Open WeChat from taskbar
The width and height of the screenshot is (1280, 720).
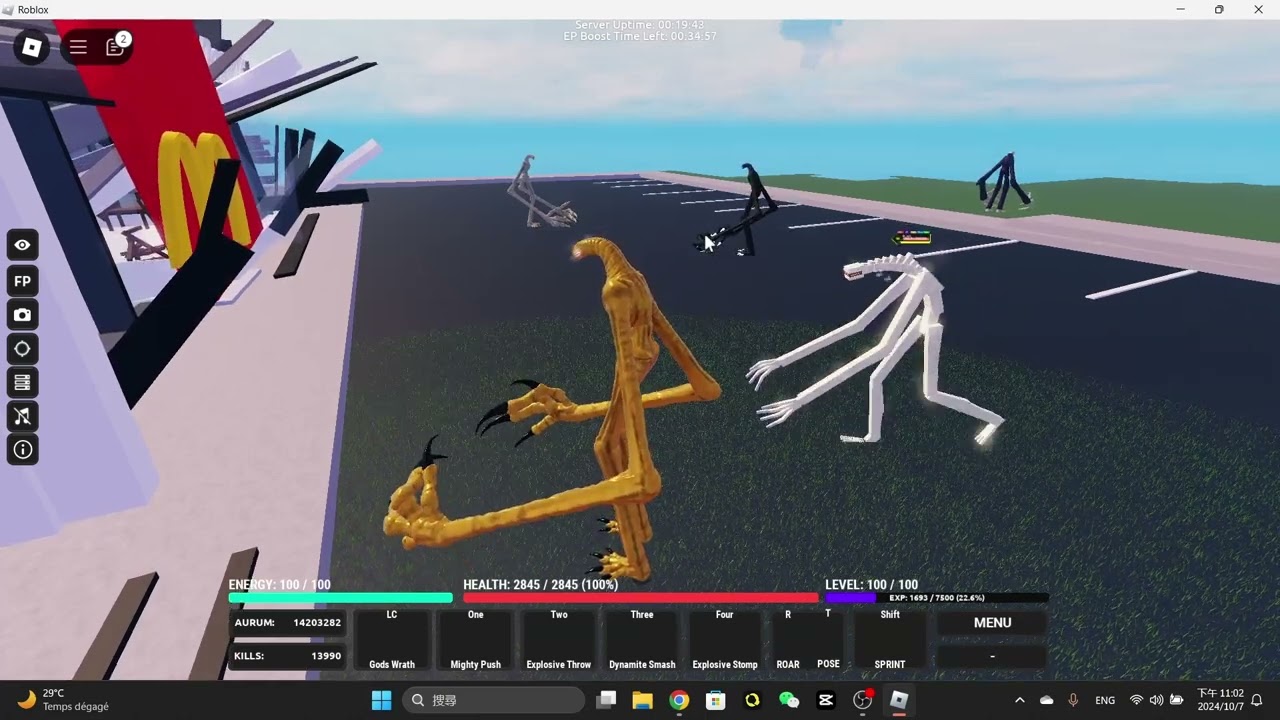pos(789,700)
